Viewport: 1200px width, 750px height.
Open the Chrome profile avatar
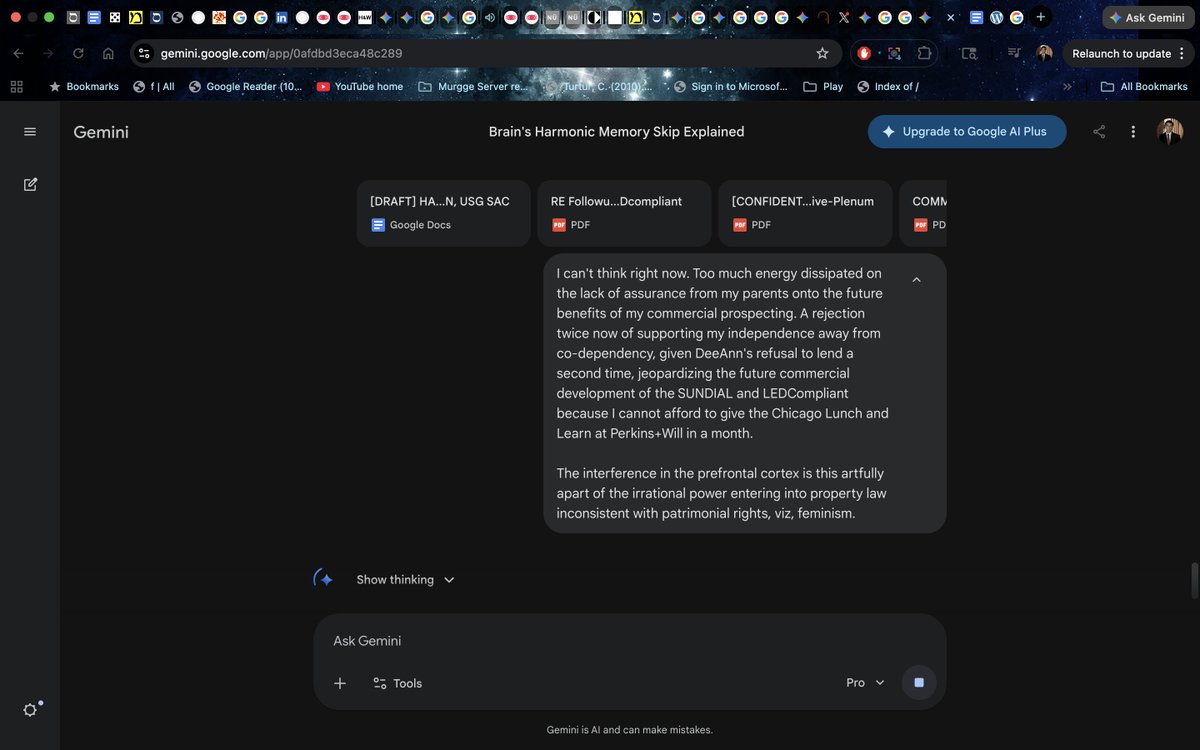point(1044,53)
